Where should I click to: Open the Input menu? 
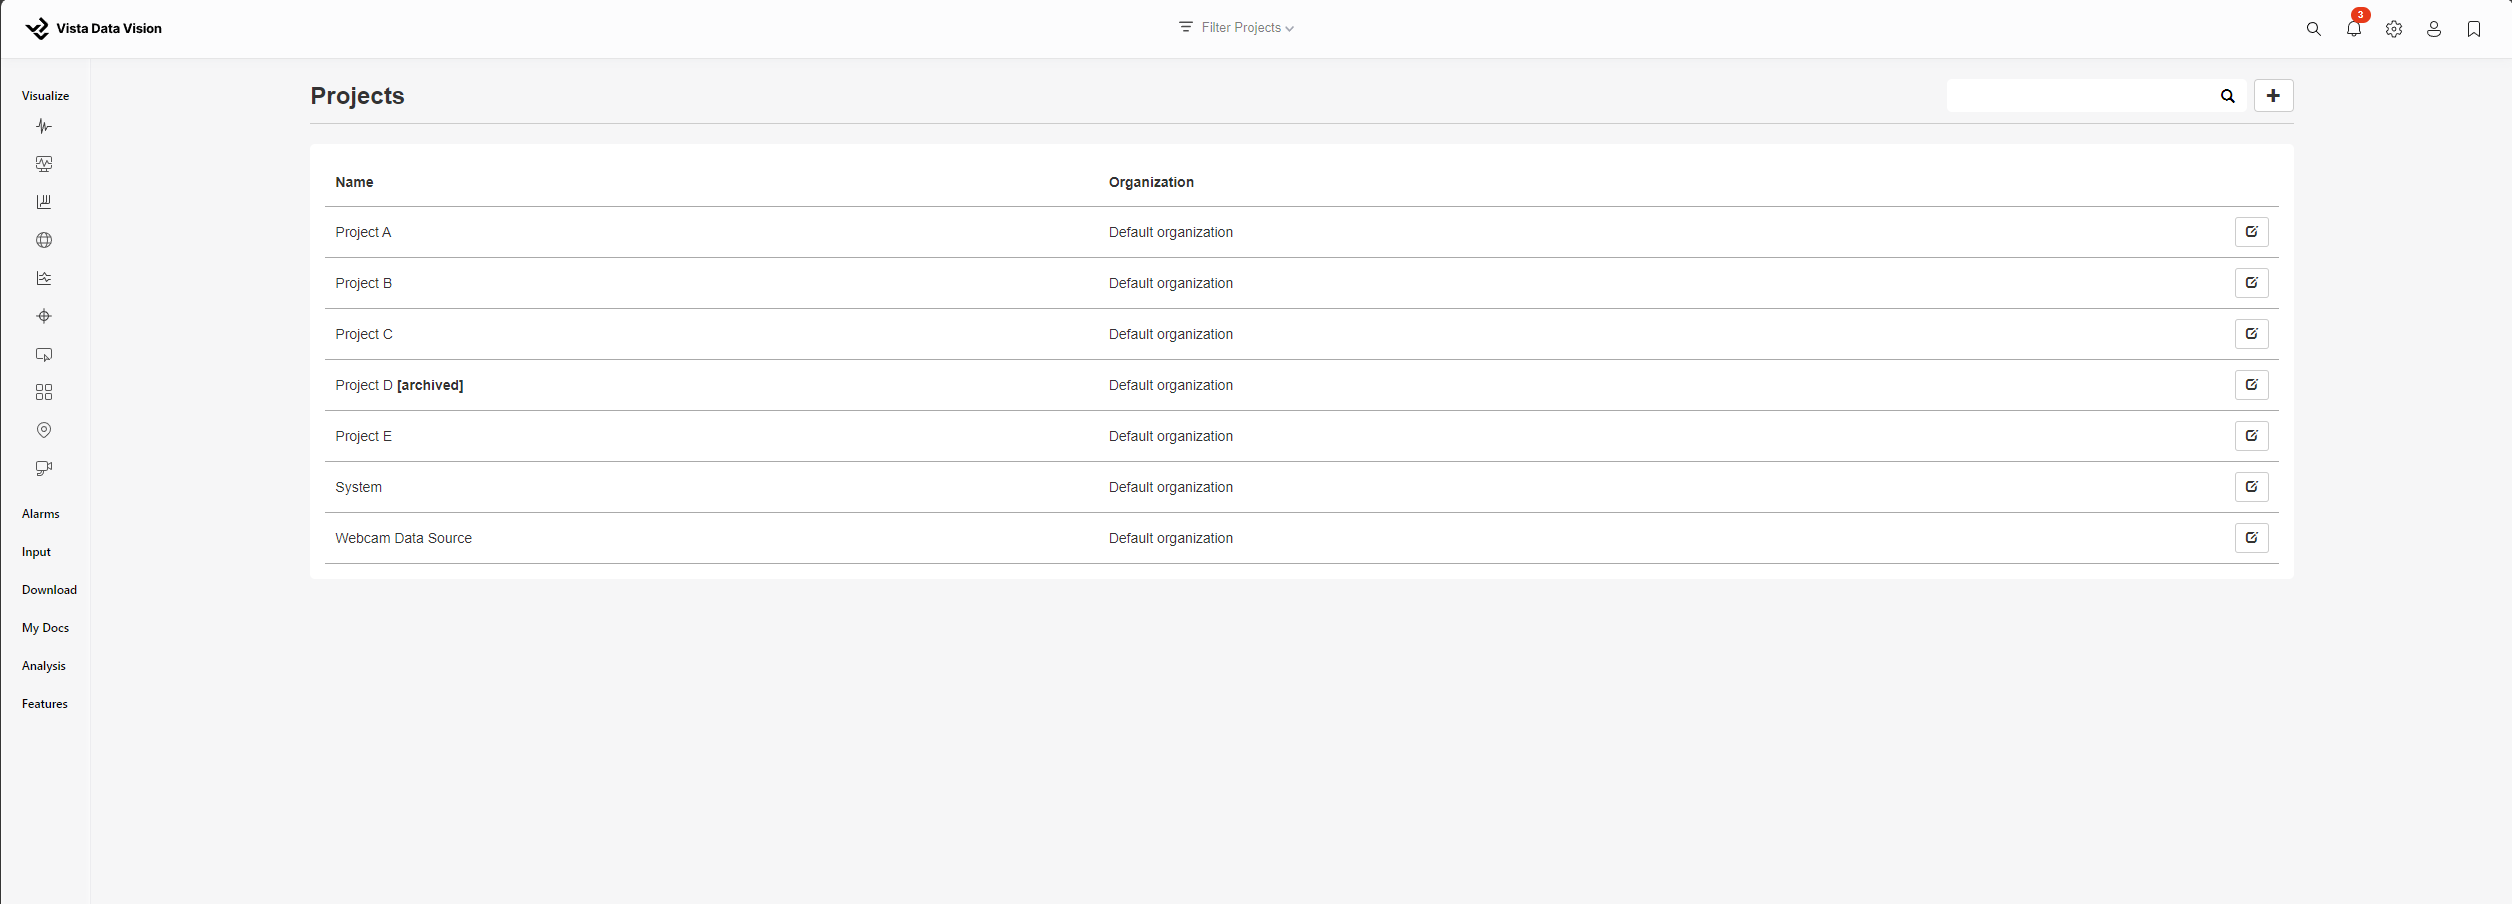pyautogui.click(x=36, y=552)
